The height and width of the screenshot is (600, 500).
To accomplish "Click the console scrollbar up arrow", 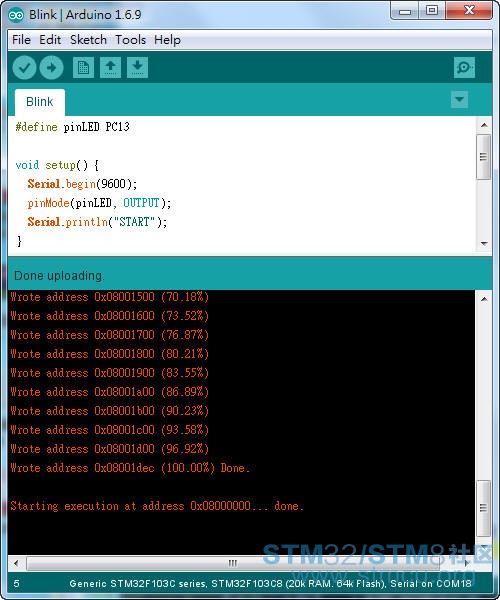I will 484,299.
